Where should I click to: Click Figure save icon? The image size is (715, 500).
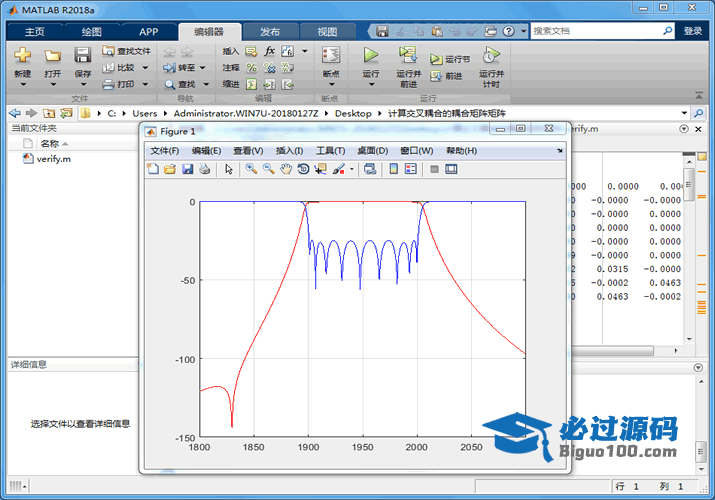(x=187, y=169)
